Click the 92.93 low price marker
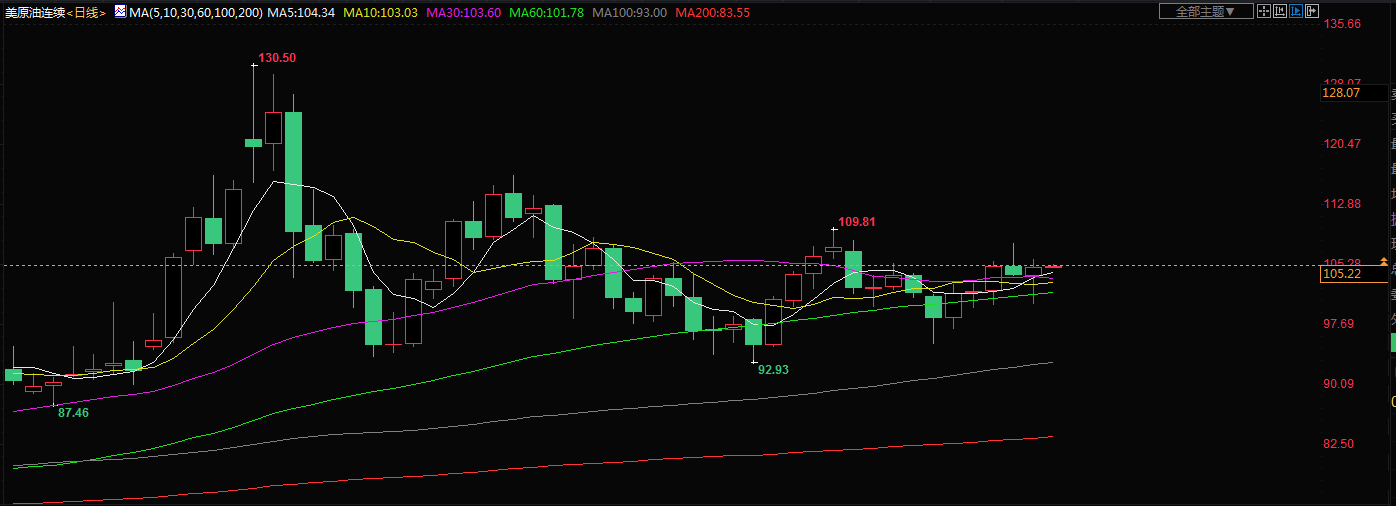 pos(773,369)
